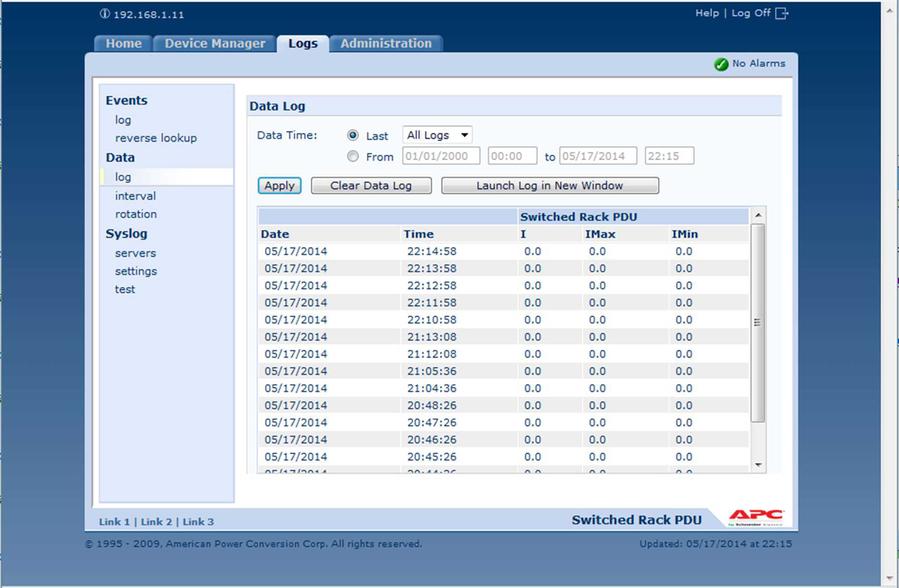Click Launch Log in New Window

(x=549, y=185)
